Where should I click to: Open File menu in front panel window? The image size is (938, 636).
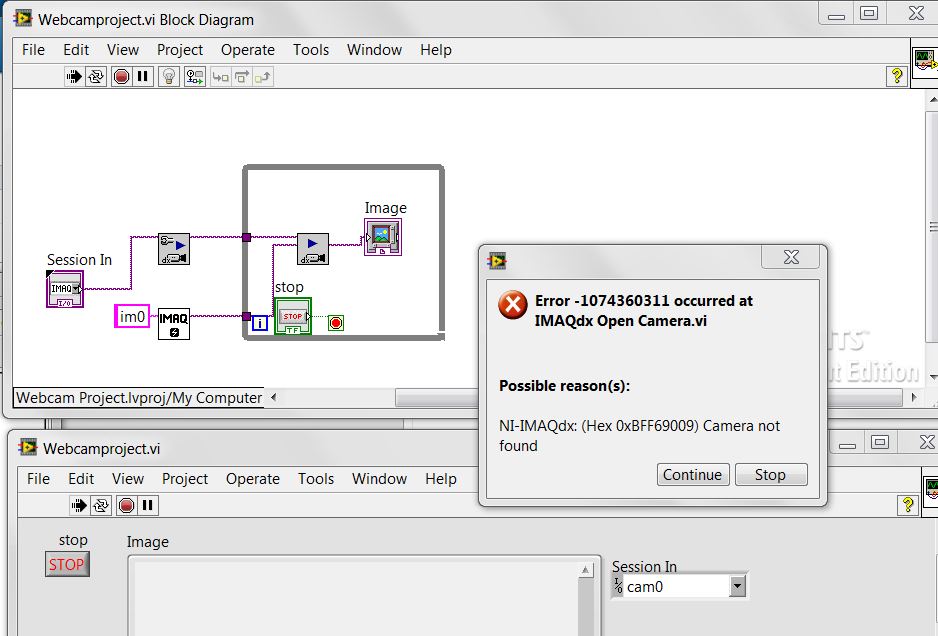(x=38, y=479)
